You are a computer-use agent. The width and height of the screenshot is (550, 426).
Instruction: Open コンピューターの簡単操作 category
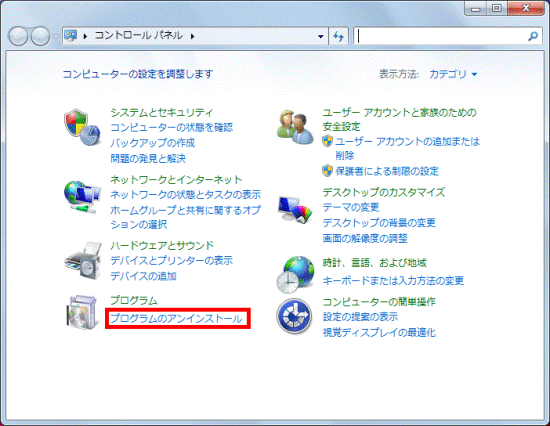(x=379, y=301)
